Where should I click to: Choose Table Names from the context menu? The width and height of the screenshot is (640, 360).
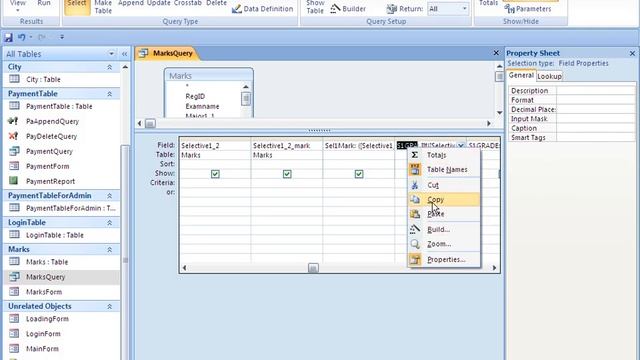444,169
